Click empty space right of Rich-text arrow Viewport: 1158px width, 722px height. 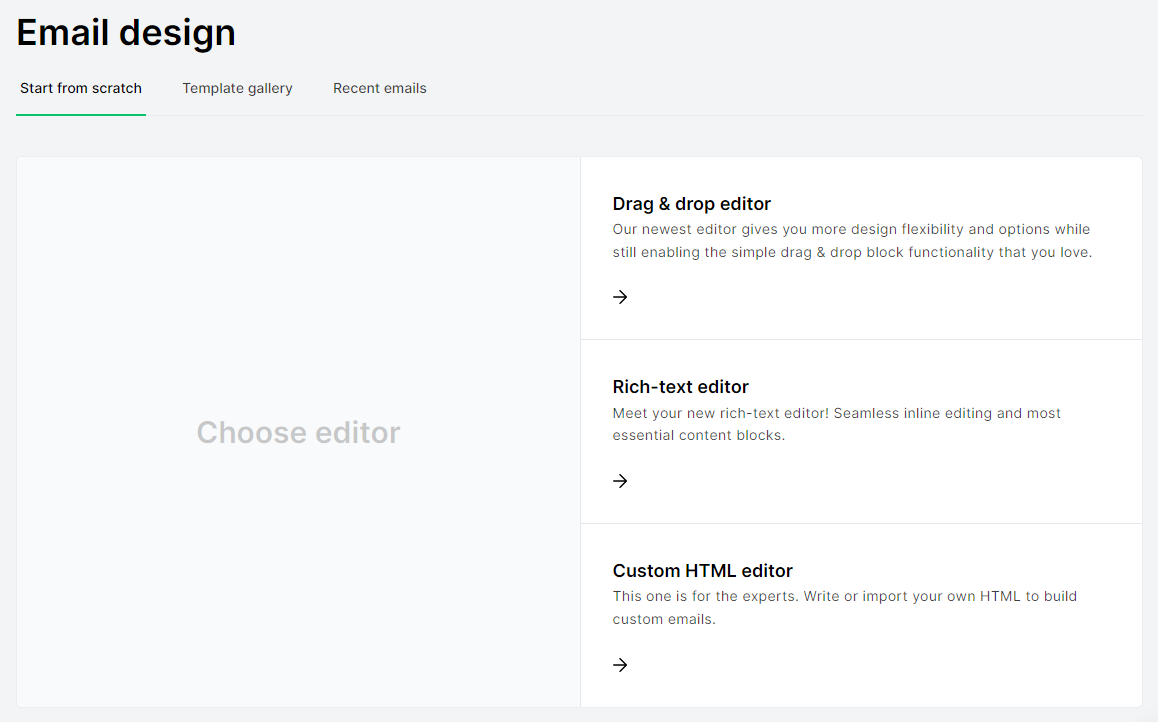[x=860, y=481]
